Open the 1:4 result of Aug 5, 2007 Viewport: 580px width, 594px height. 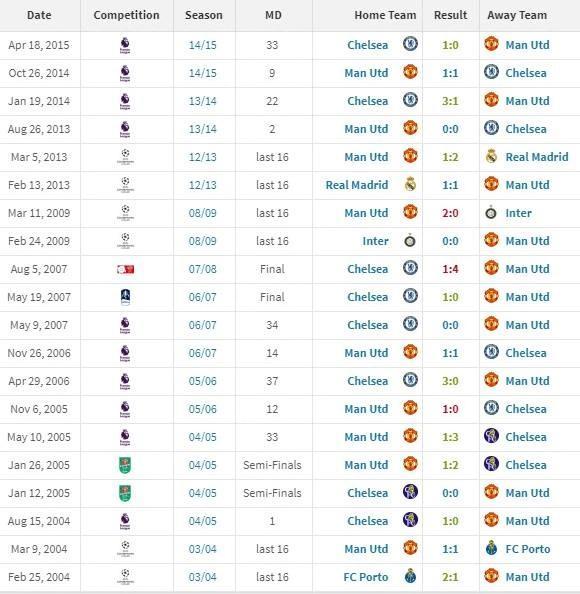coord(450,269)
